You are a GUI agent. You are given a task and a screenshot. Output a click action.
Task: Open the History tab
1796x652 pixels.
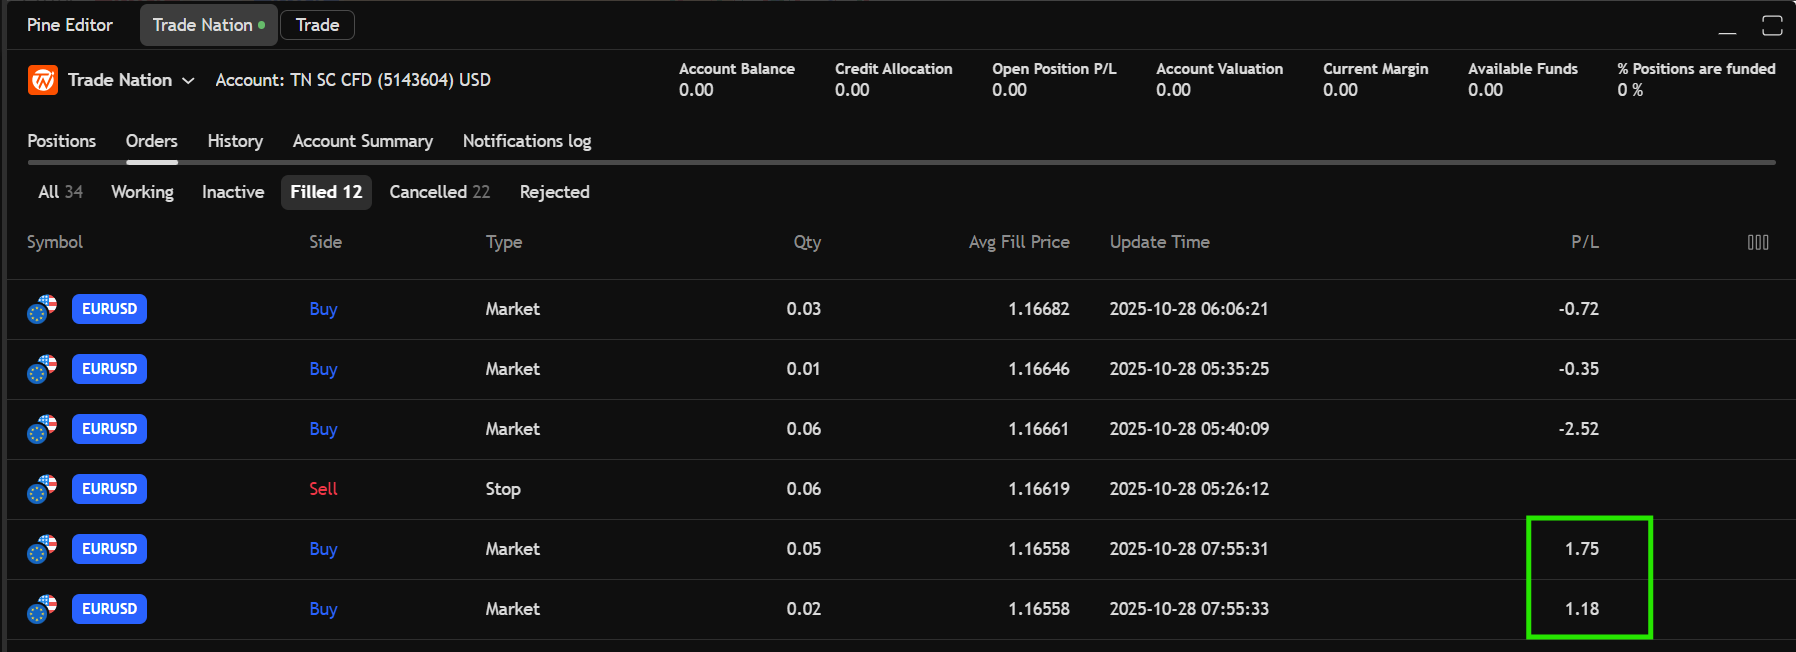[x=235, y=141]
